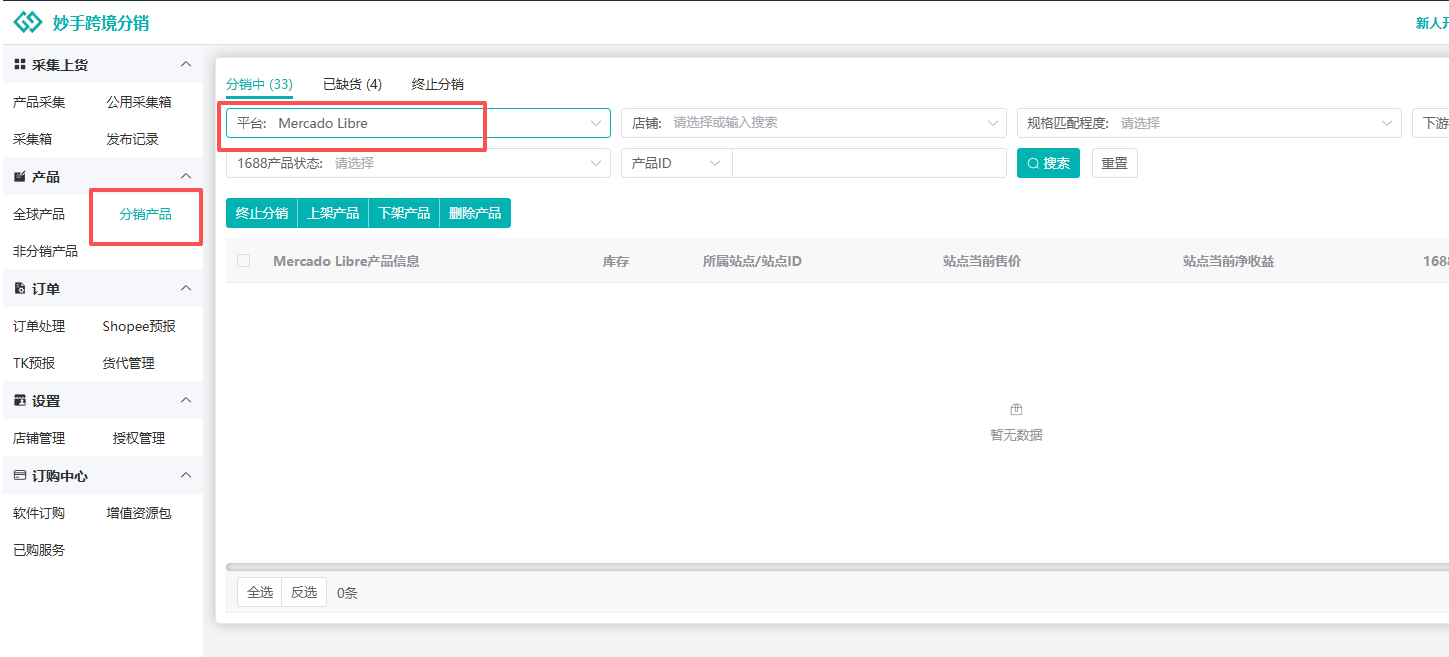The height and width of the screenshot is (657, 1449).
Task: Click the 订单 section document icon
Action: point(20,289)
